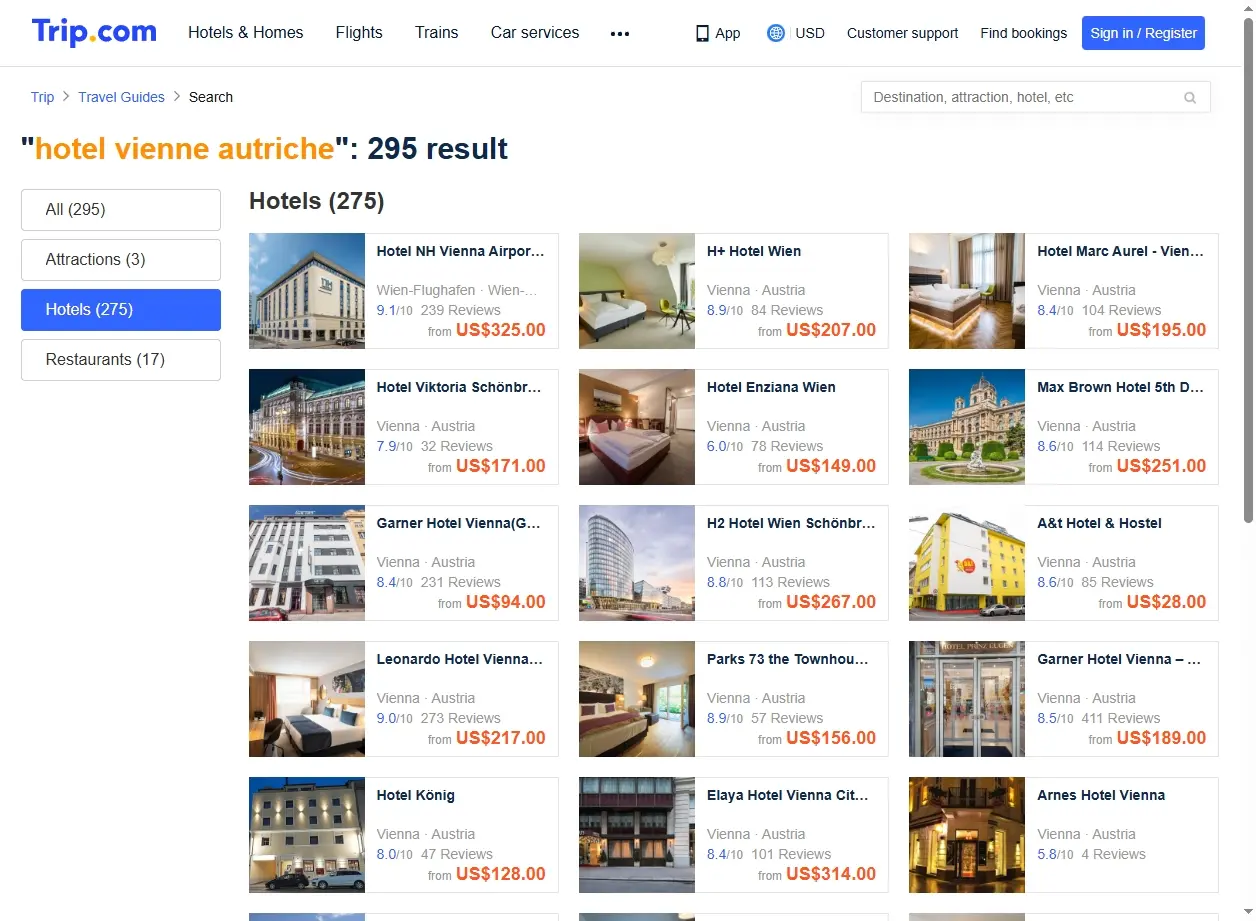Click the 411 Reviews text
This screenshot has width=1256, height=921.
coord(1120,718)
